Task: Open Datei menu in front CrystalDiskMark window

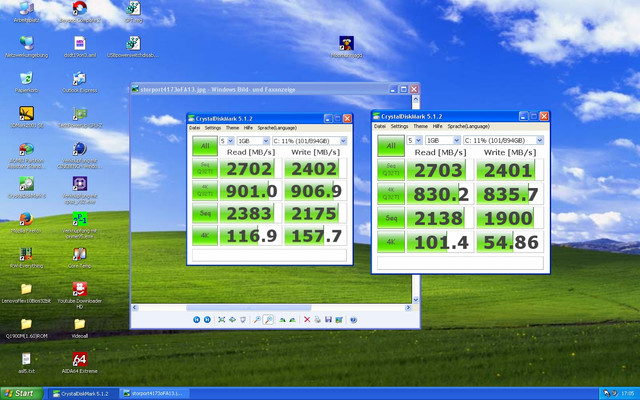Action: (x=380, y=126)
